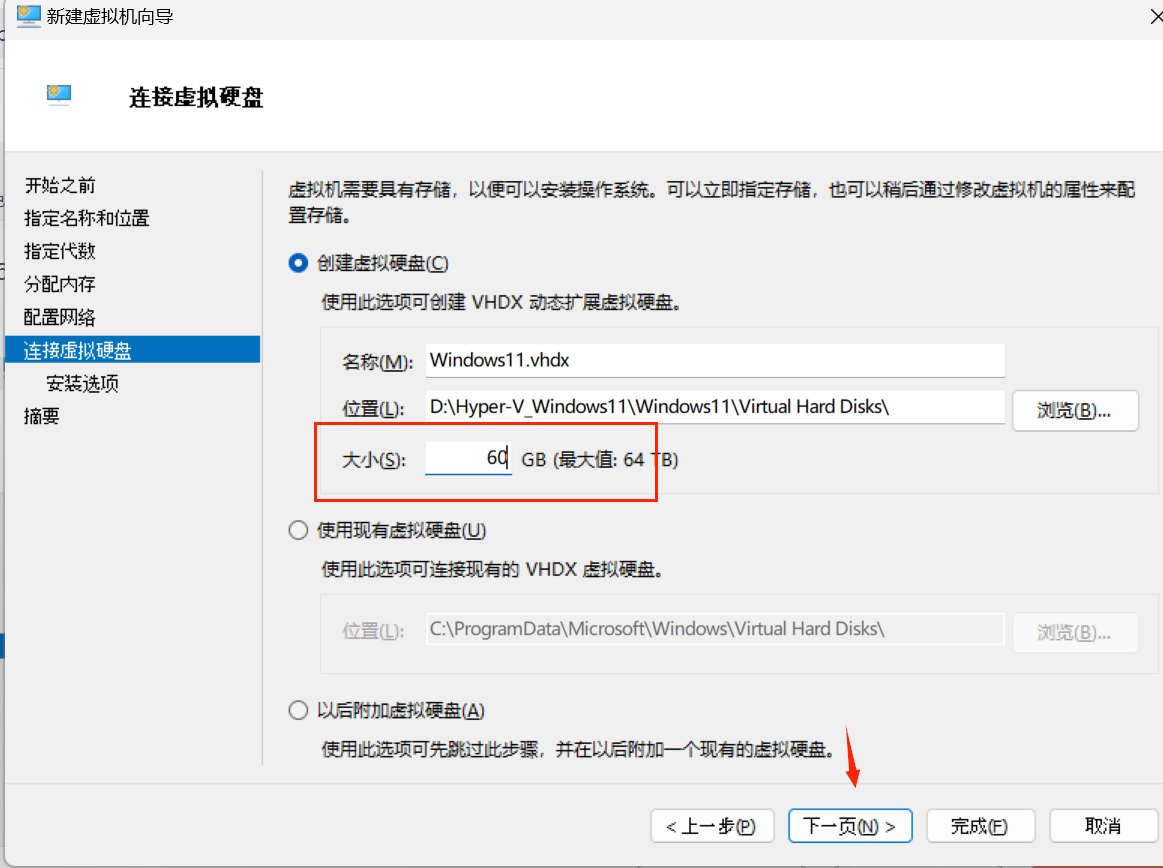Go to 指定名称和位置 step
The width and height of the screenshot is (1163, 868).
pos(87,218)
